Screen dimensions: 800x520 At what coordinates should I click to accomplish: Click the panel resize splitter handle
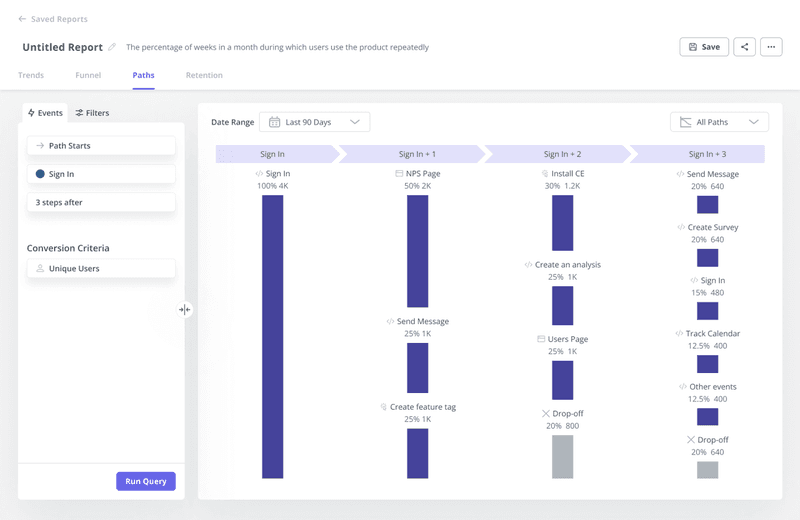click(185, 310)
